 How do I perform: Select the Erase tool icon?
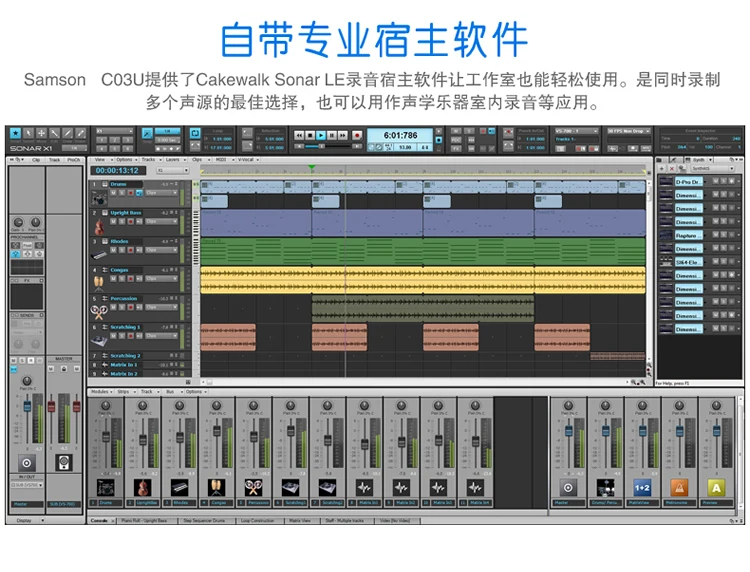point(81,133)
